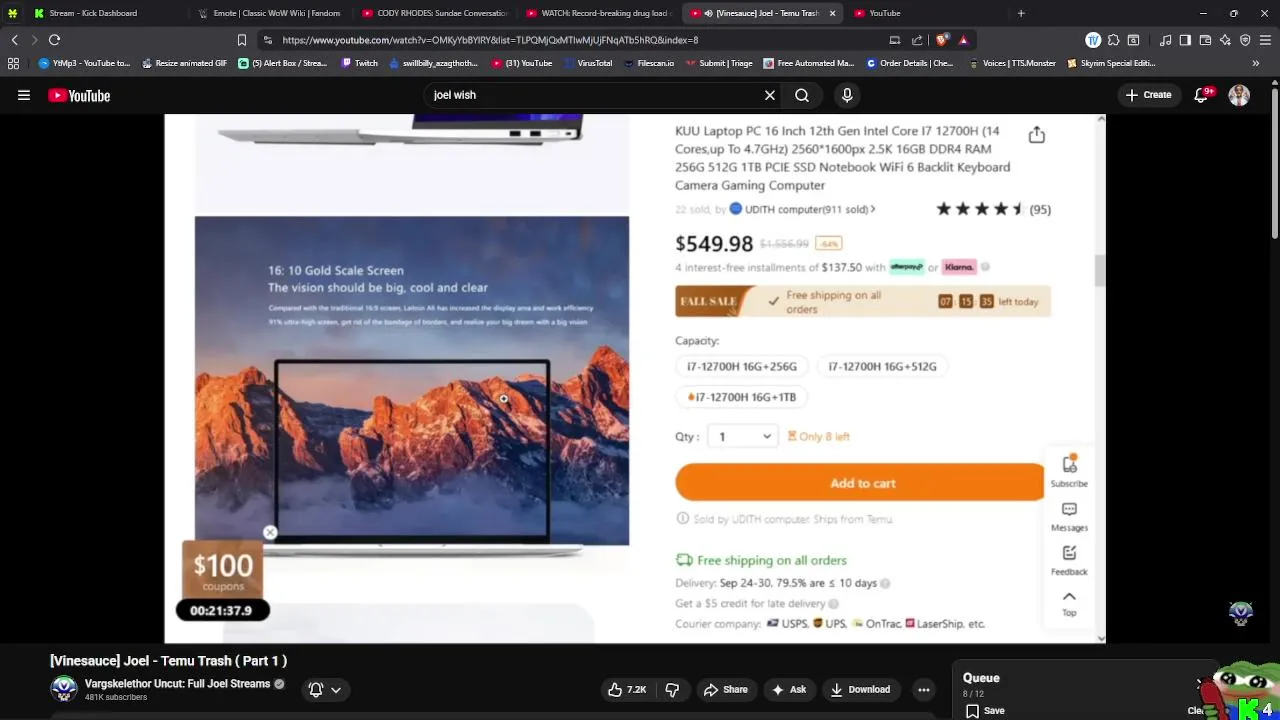Open the VirusTotal bookmark
Screen dimensions: 1280x720
click(x=588, y=63)
